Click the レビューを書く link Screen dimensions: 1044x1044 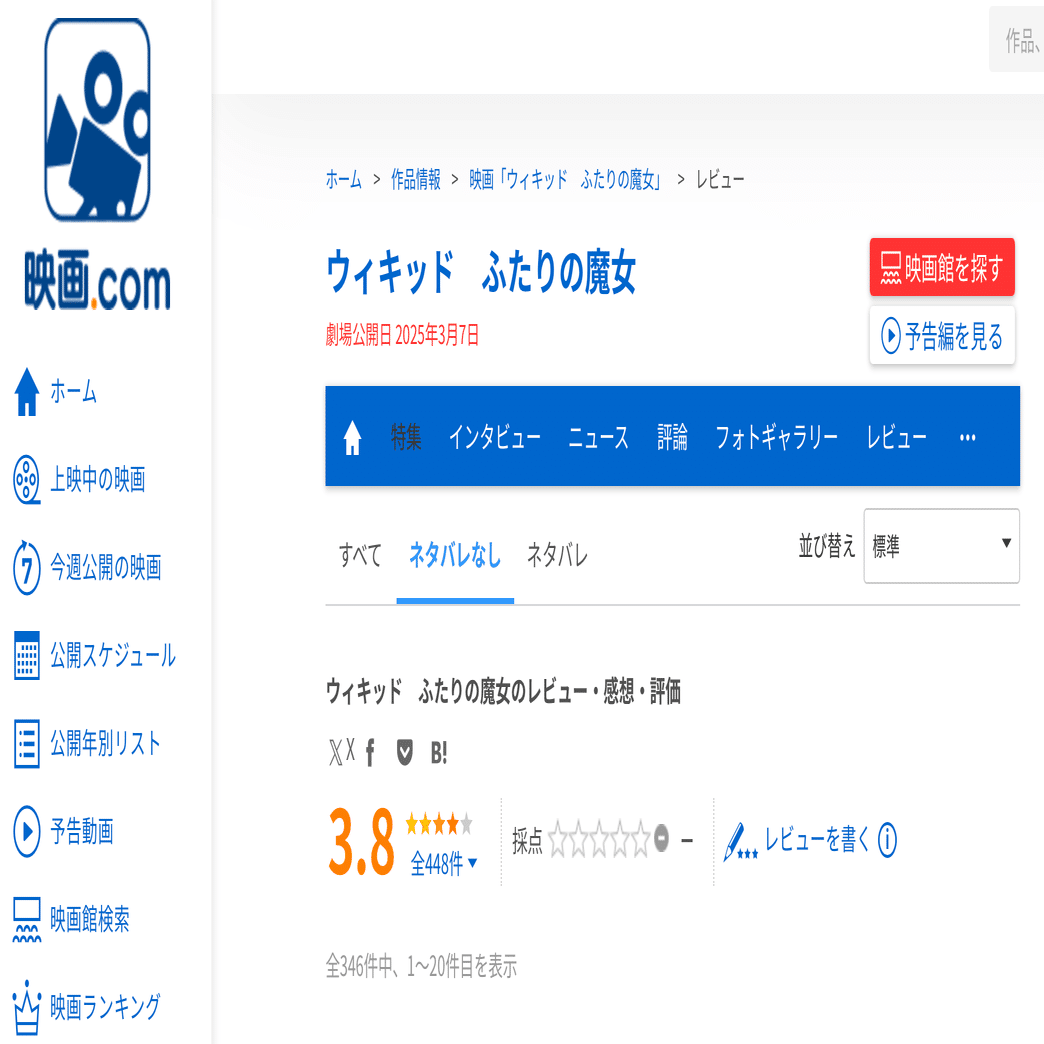[816, 839]
